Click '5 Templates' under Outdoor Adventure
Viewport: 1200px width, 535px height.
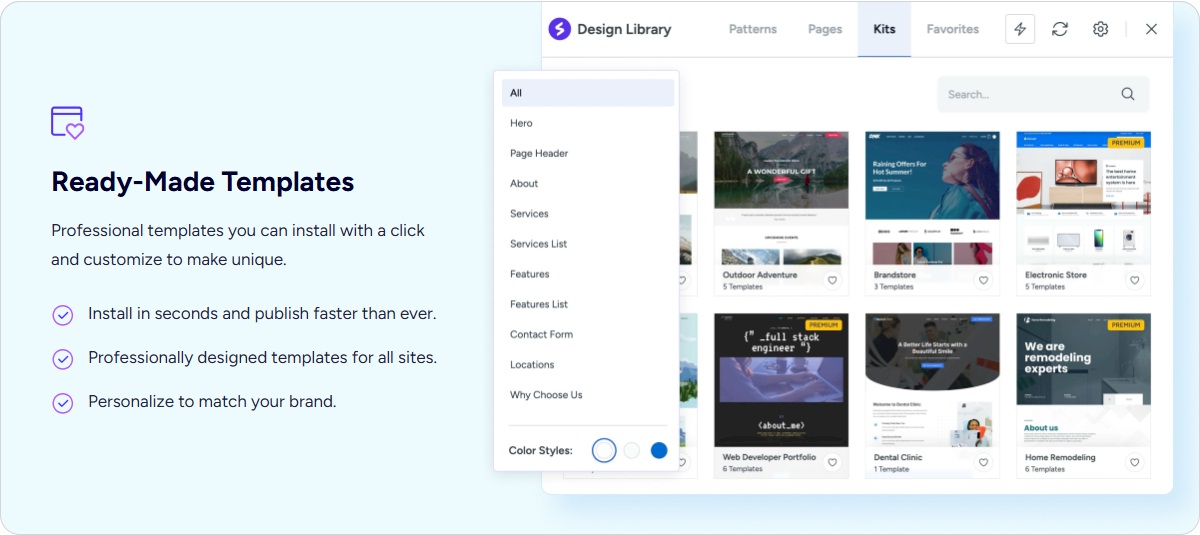[x=743, y=287]
